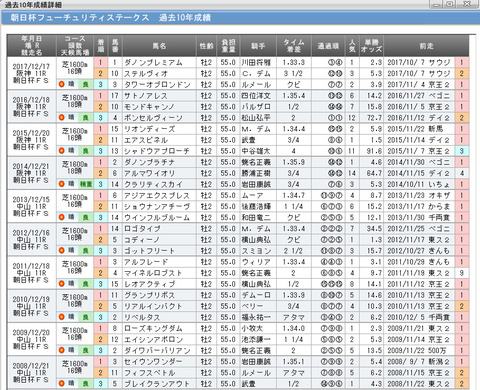Click the winning time 1.35.9
This screenshot has width=480, height=390.
[x=294, y=162]
